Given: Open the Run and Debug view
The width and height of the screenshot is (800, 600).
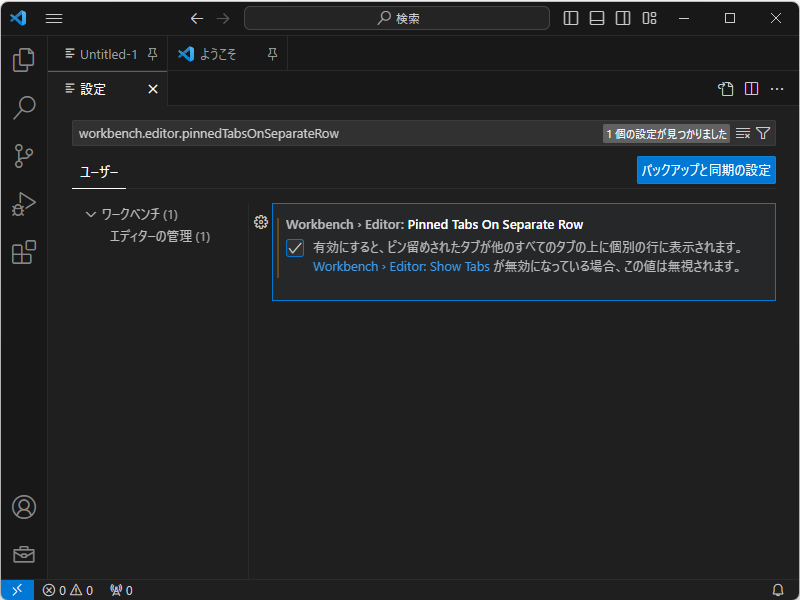Looking at the screenshot, I should (23, 204).
